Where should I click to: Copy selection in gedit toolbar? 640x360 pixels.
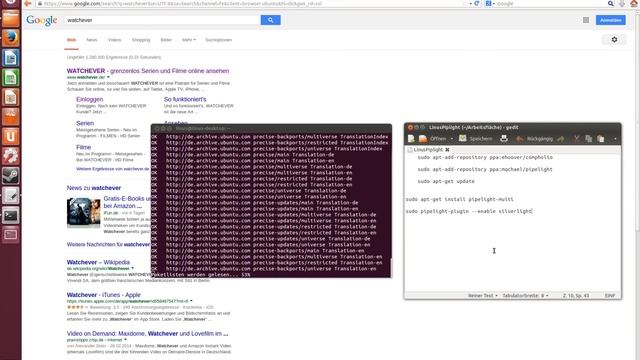(x=589, y=139)
